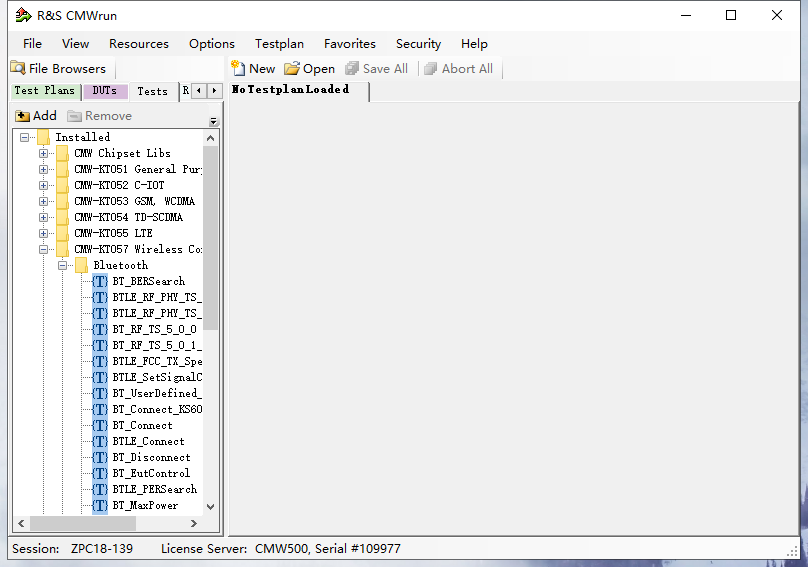The height and width of the screenshot is (567, 808).
Task: Click the CMW-KT055 LTE folder icon
Action: tap(62, 234)
